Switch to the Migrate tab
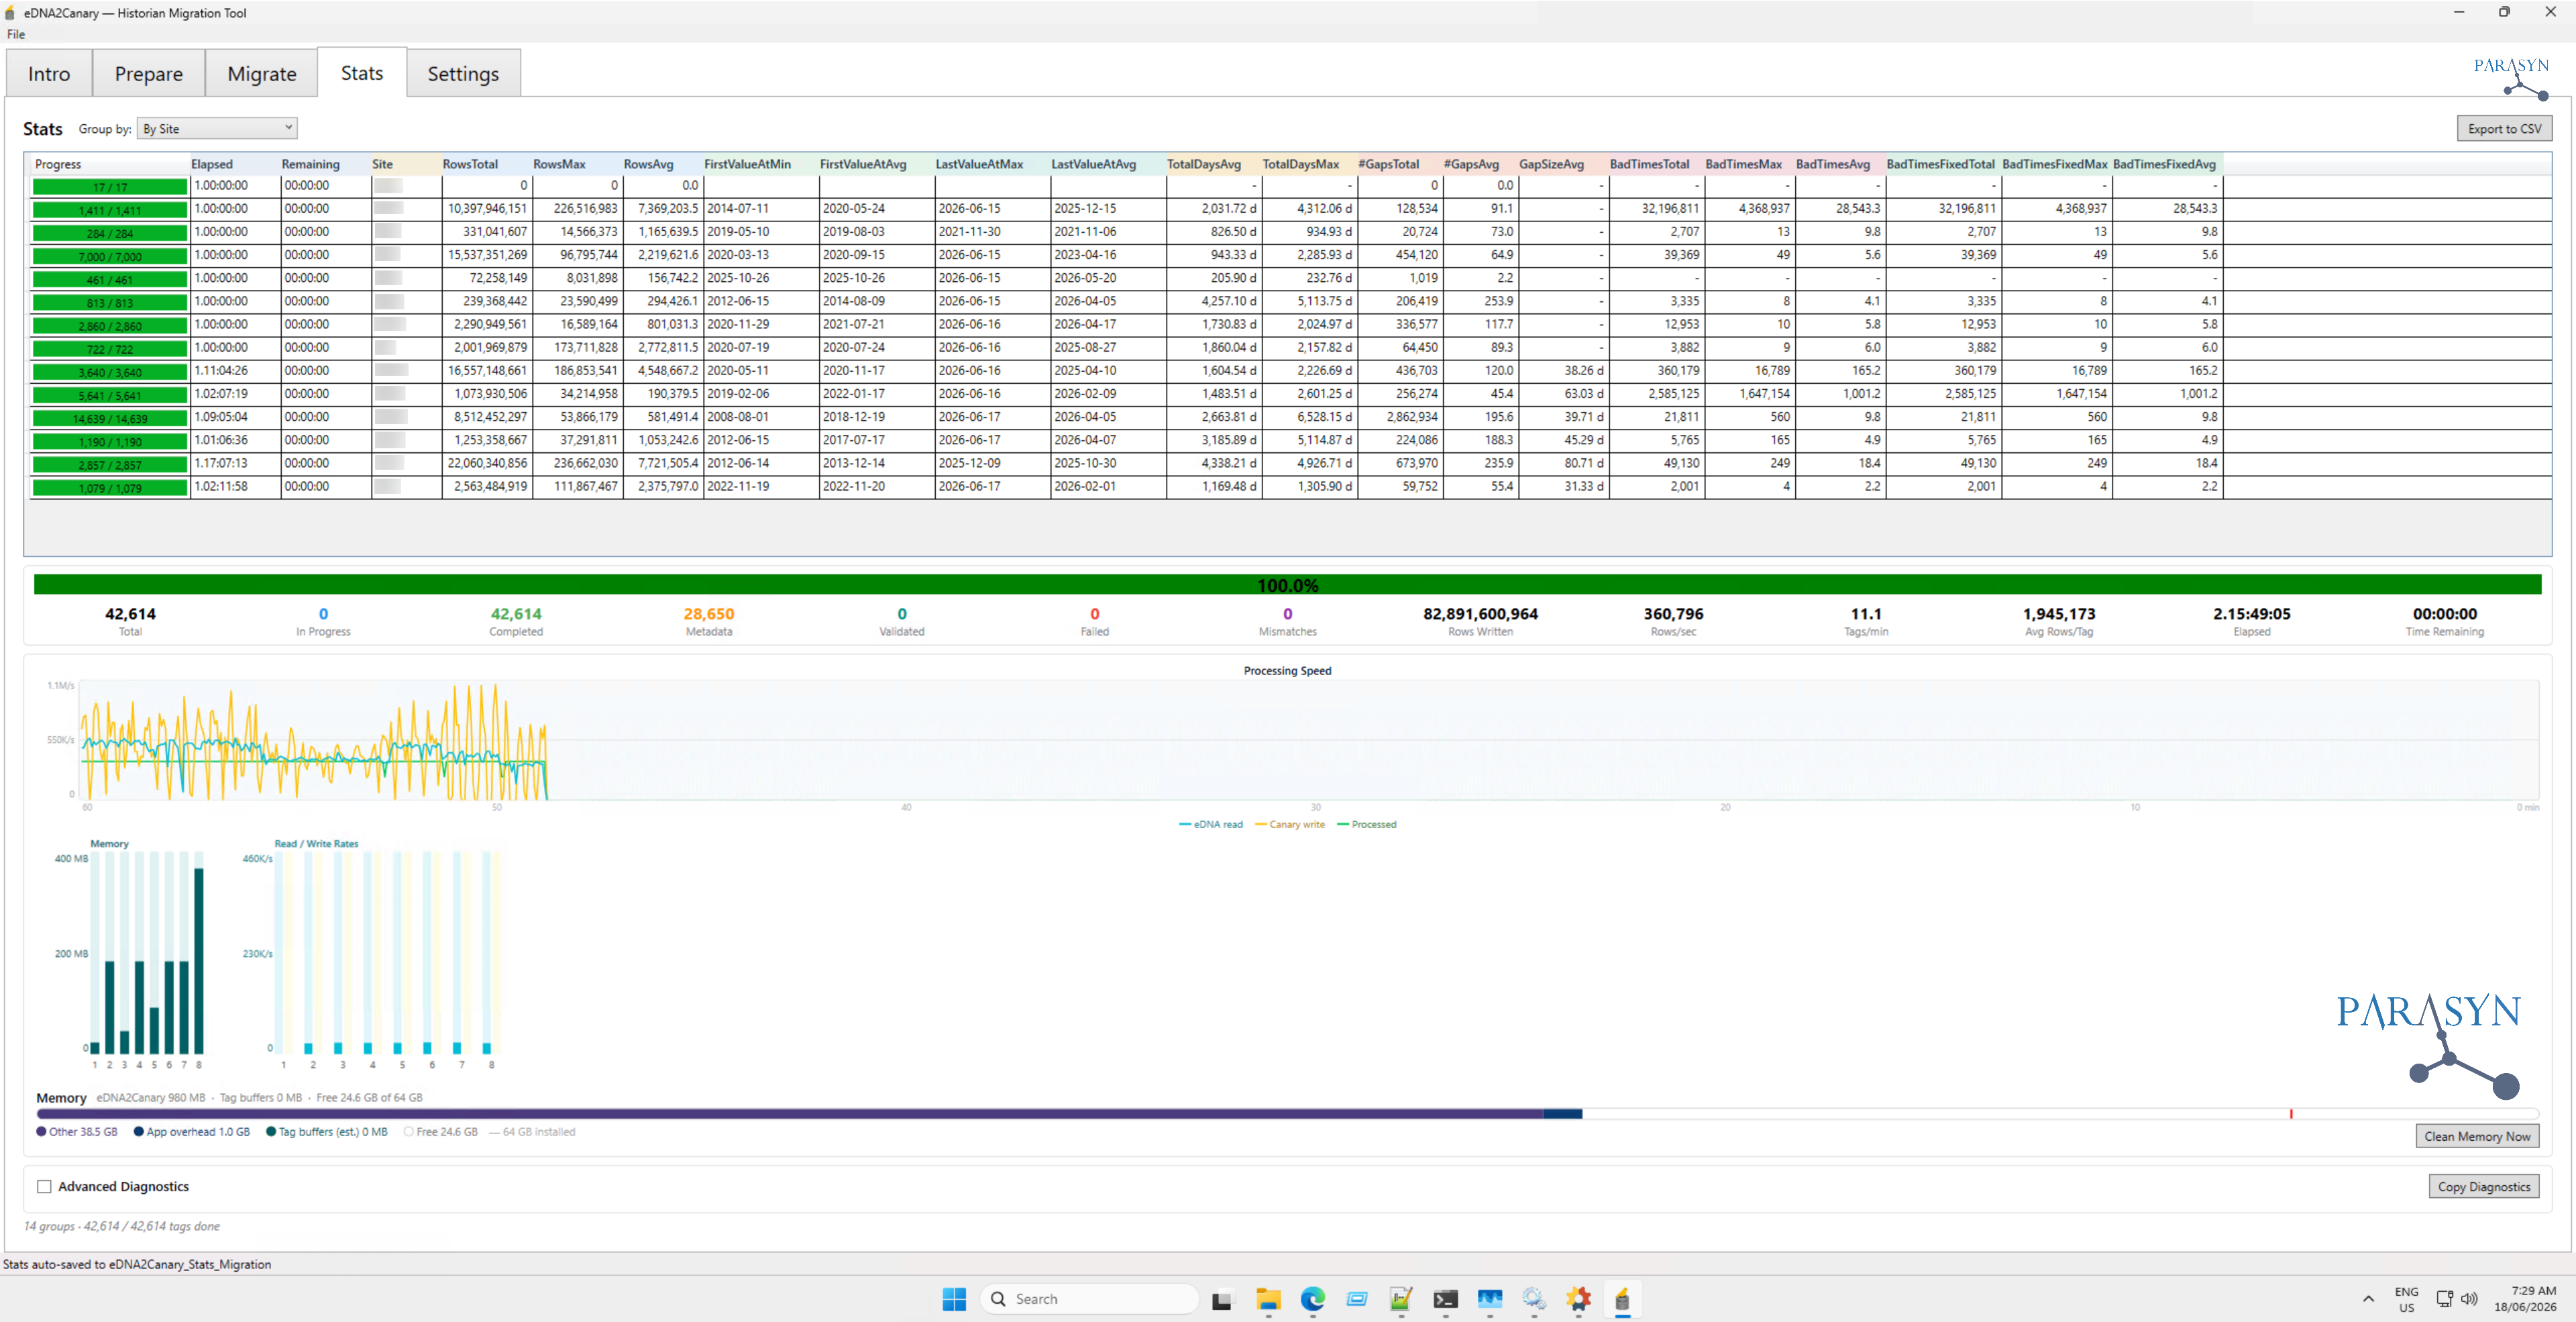 click(x=262, y=73)
